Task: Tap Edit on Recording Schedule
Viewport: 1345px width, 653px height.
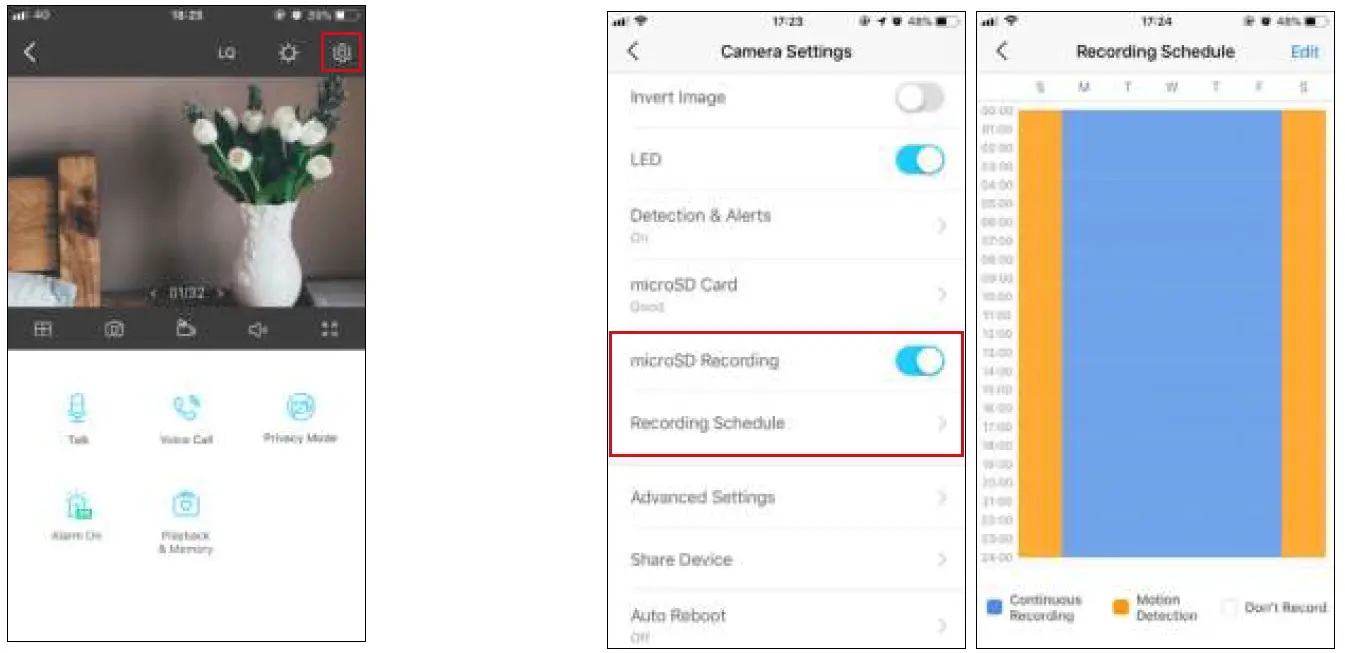Action: pos(1304,52)
